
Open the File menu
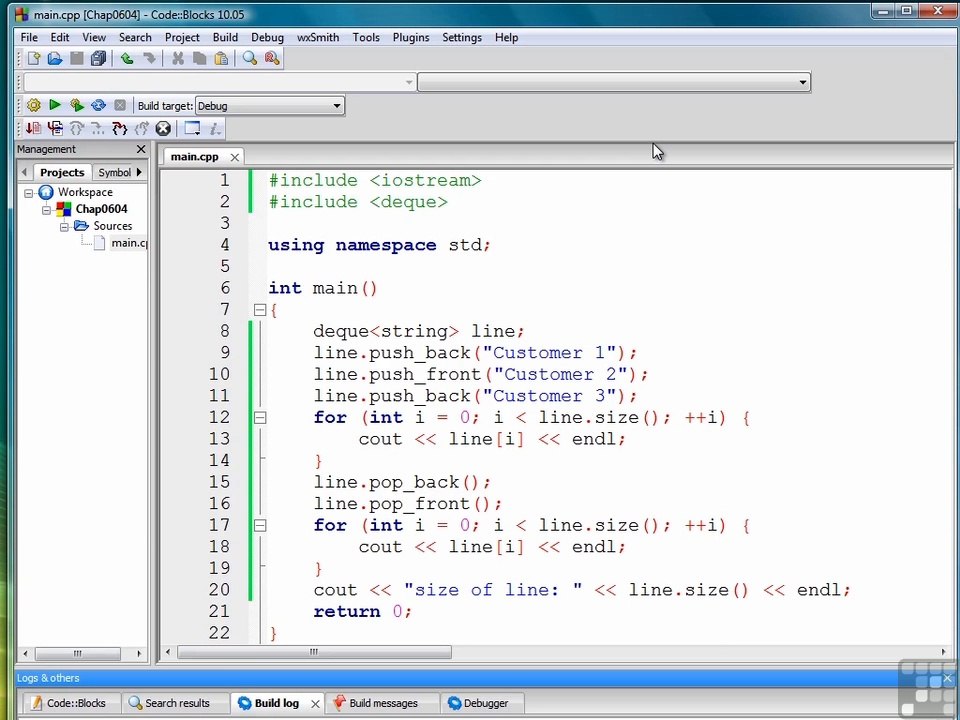tap(29, 37)
